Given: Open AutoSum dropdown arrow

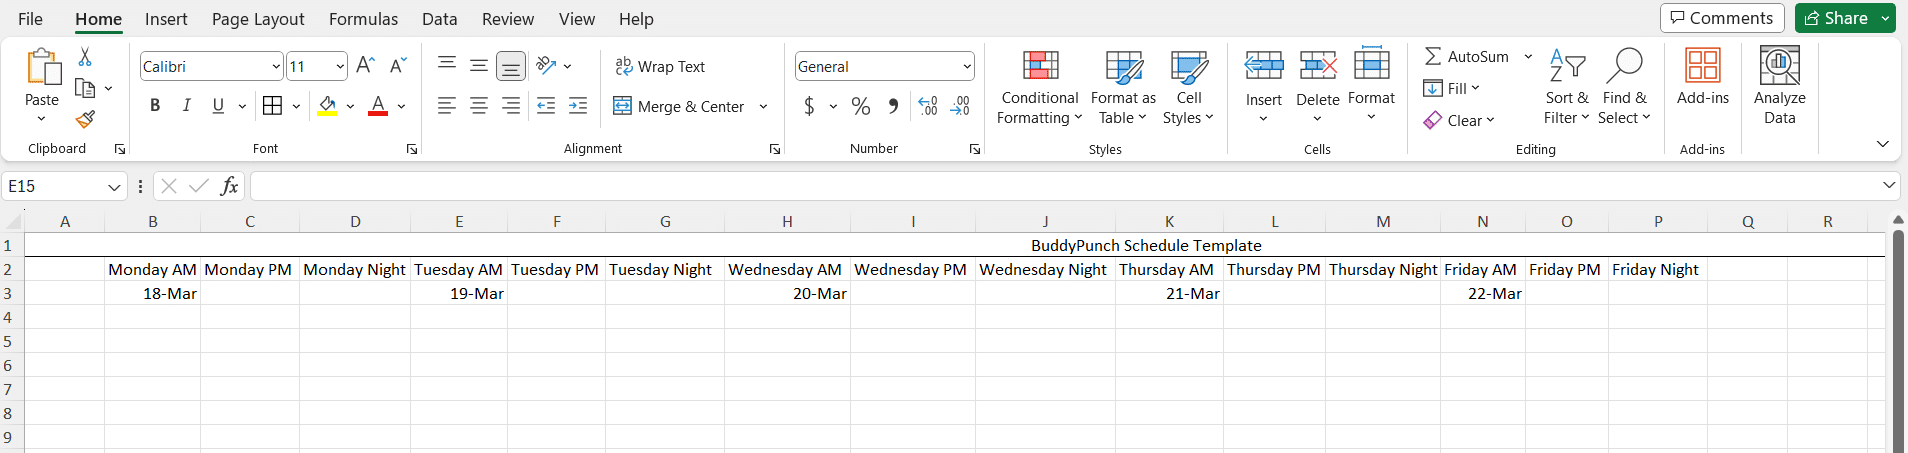Looking at the screenshot, I should [x=1528, y=57].
